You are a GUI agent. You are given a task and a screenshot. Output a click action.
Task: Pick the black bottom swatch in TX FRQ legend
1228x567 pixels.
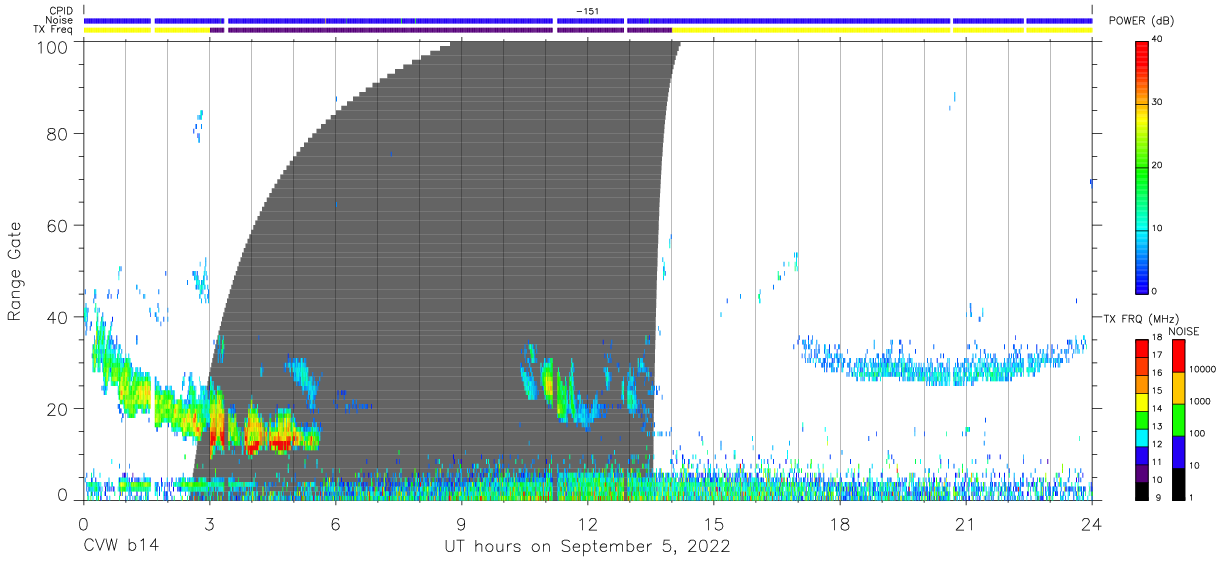[x=1141, y=491]
